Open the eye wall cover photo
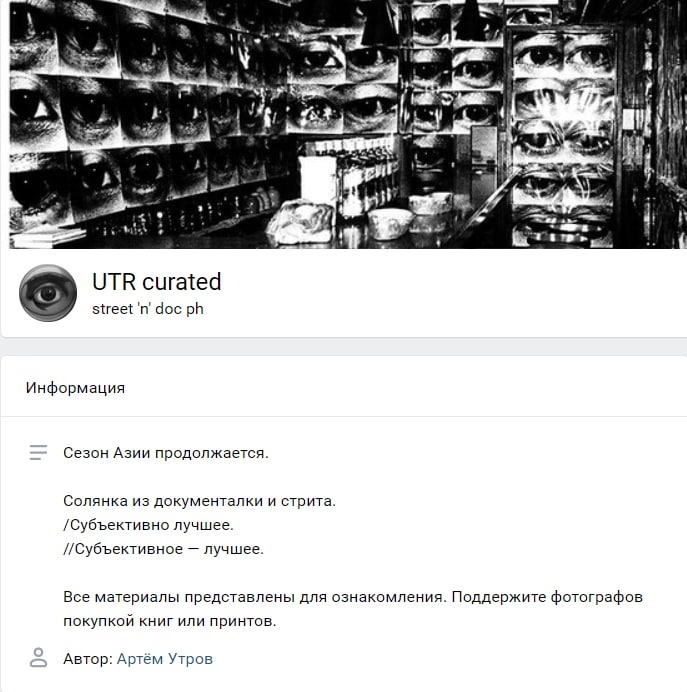This screenshot has height=692, width=687. click(x=348, y=124)
